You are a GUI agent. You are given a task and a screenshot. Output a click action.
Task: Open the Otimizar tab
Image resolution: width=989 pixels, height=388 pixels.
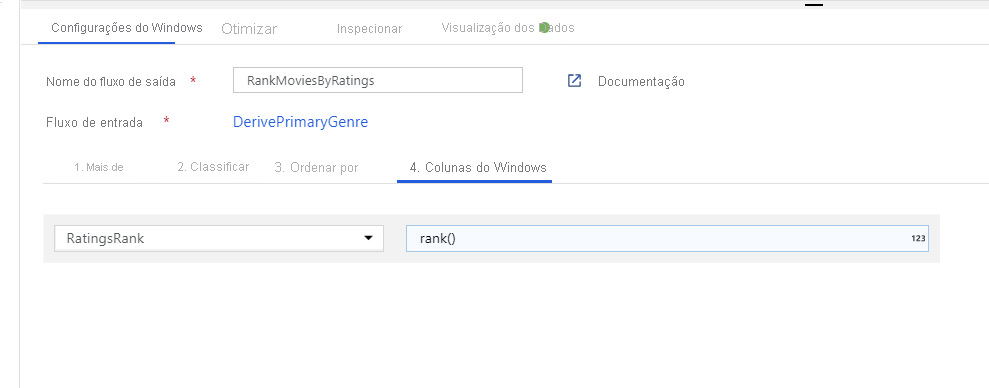(249, 29)
